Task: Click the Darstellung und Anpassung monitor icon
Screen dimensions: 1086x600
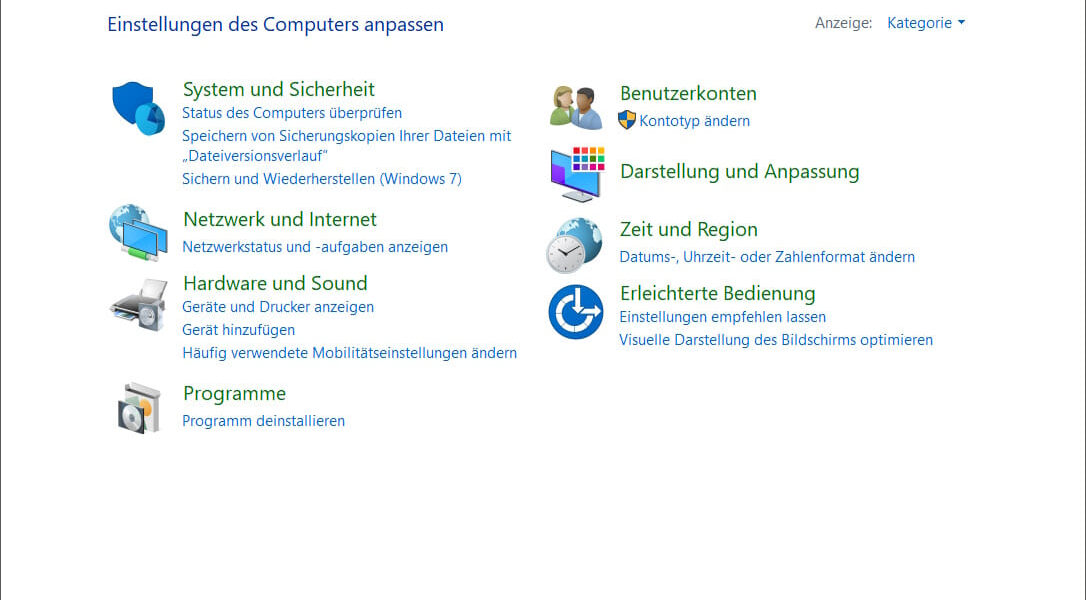Action: pos(577,173)
